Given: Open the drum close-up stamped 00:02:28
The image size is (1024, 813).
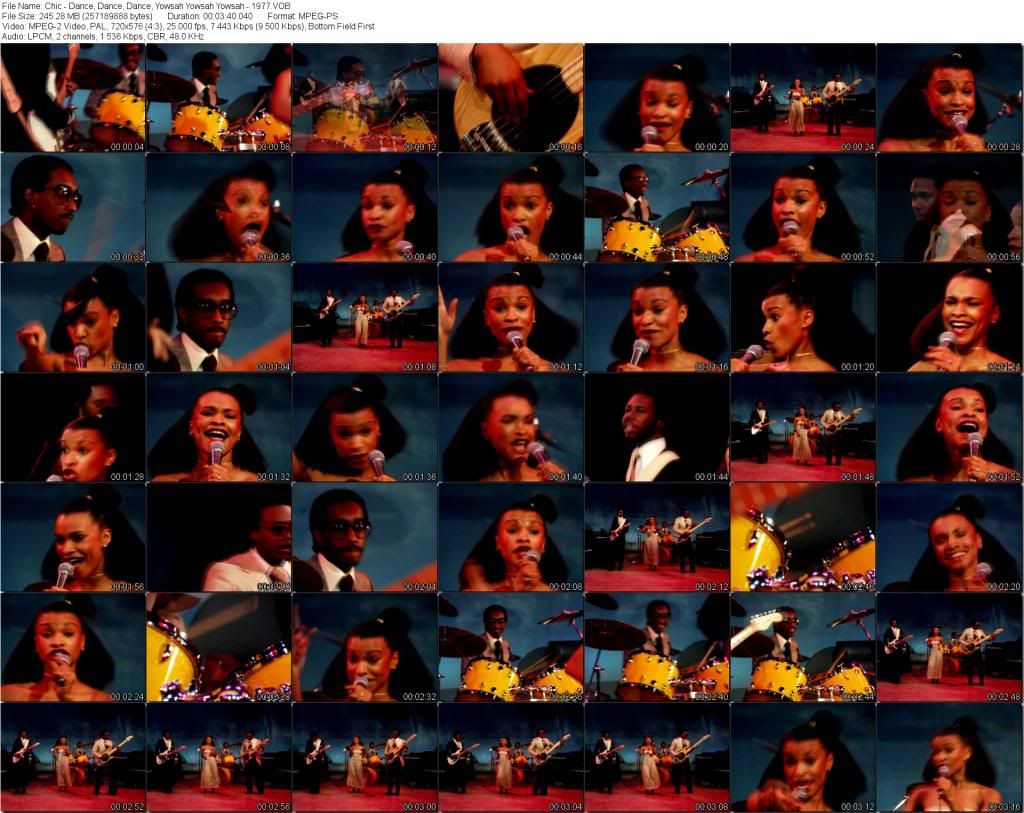Looking at the screenshot, I should (219, 648).
